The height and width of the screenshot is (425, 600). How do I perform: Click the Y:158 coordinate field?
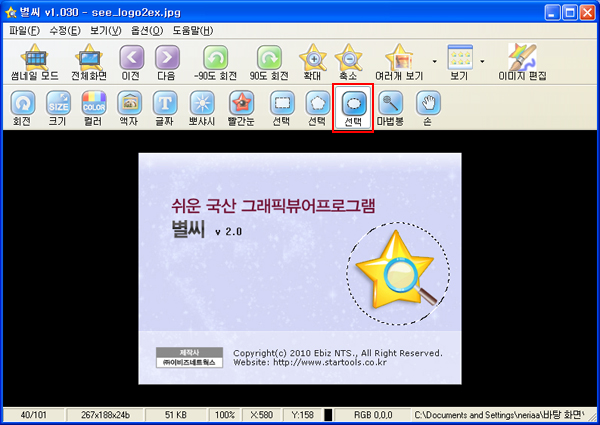click(302, 415)
